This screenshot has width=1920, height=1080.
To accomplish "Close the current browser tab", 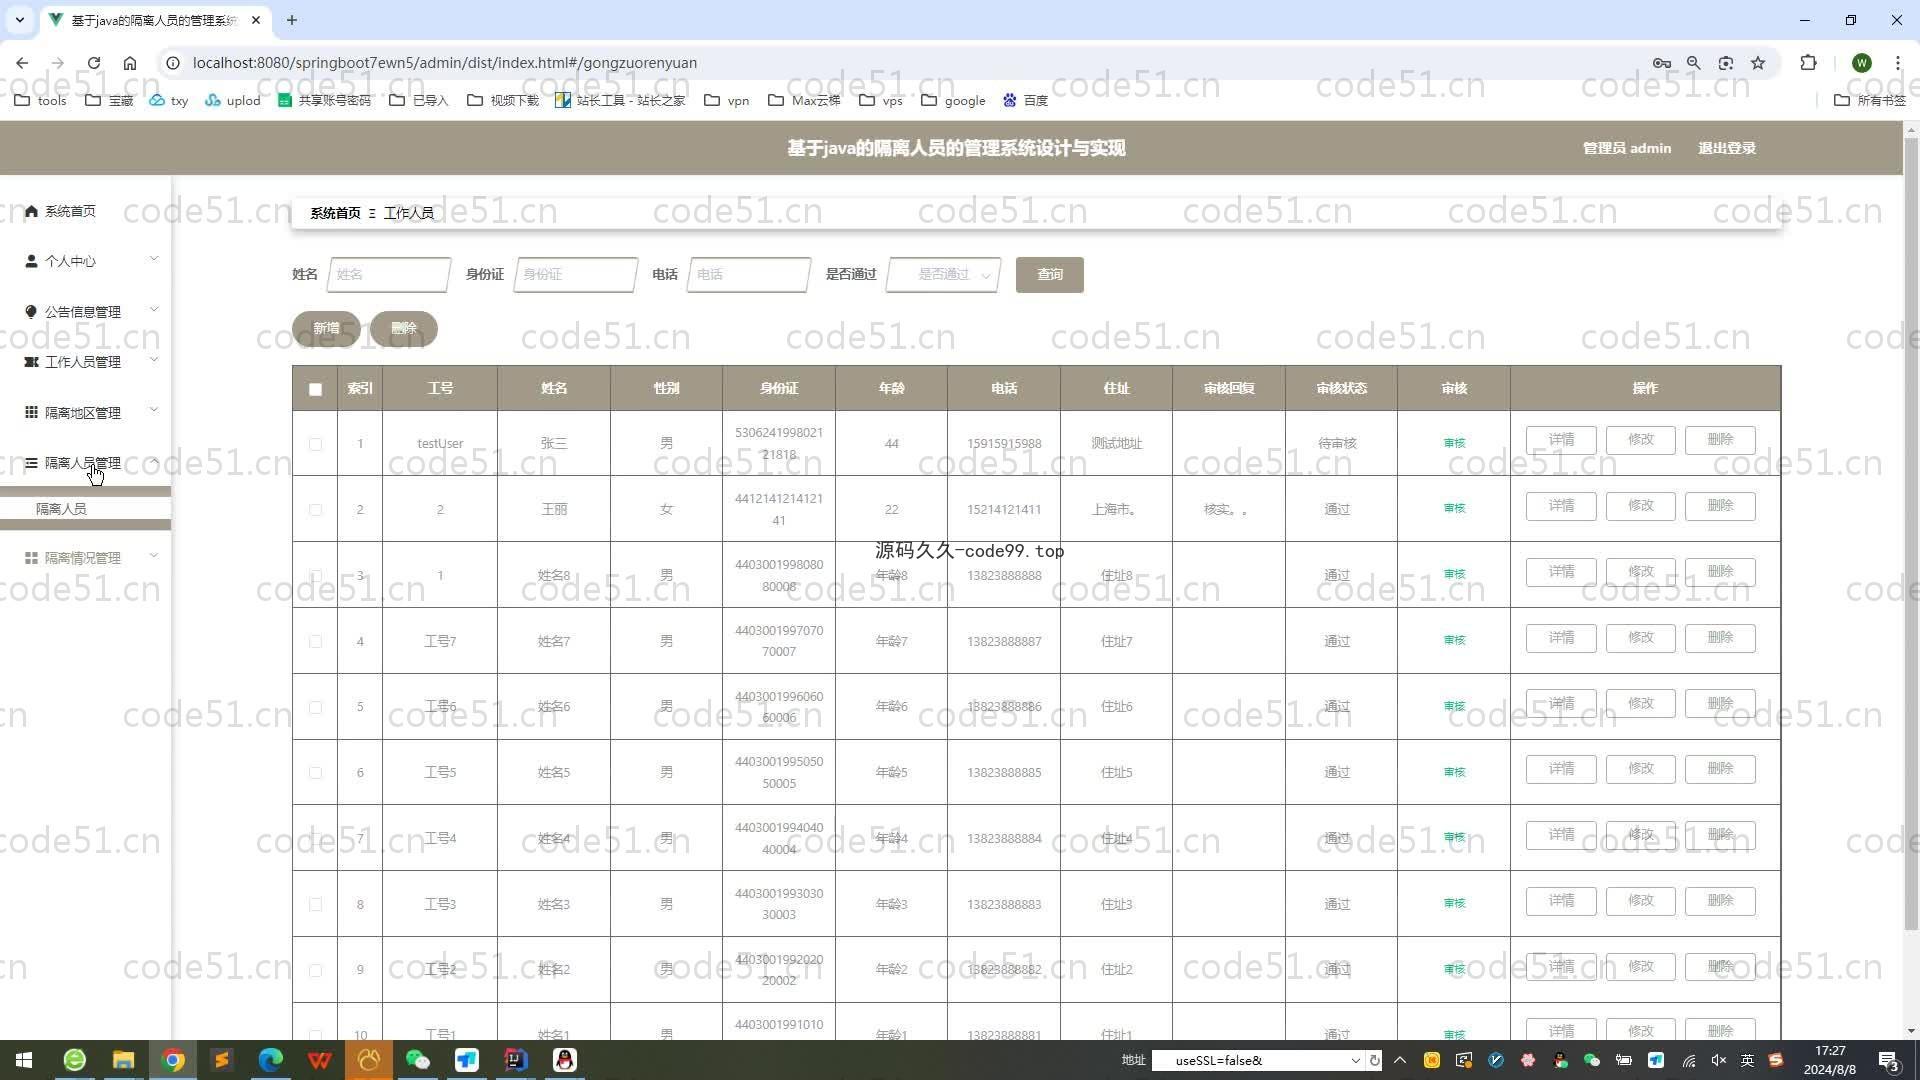I will 256,20.
